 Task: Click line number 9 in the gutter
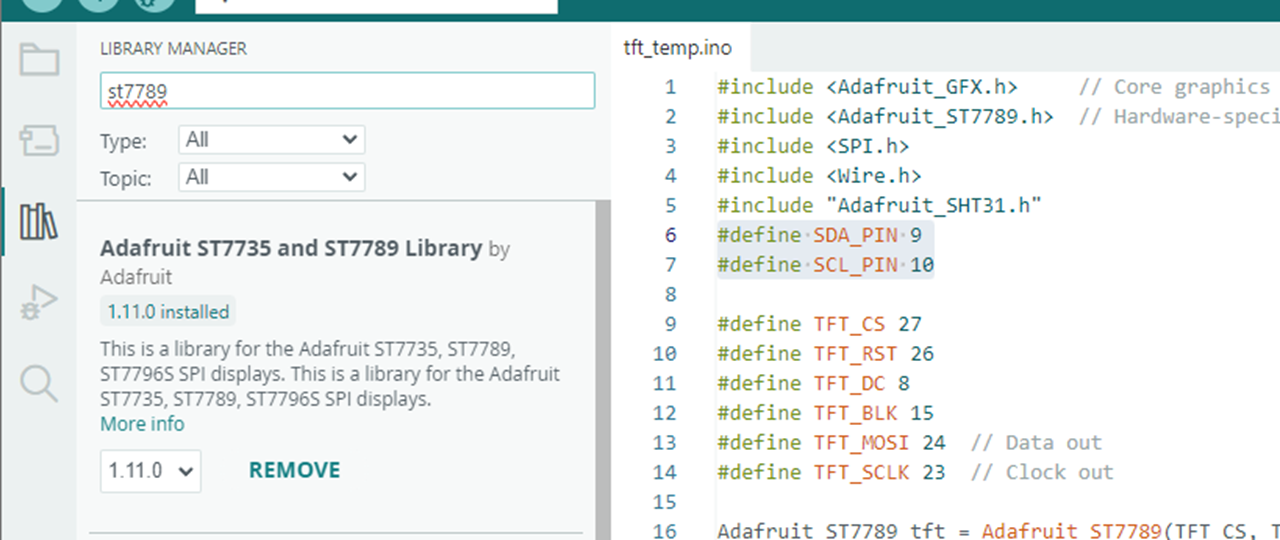[x=670, y=324]
